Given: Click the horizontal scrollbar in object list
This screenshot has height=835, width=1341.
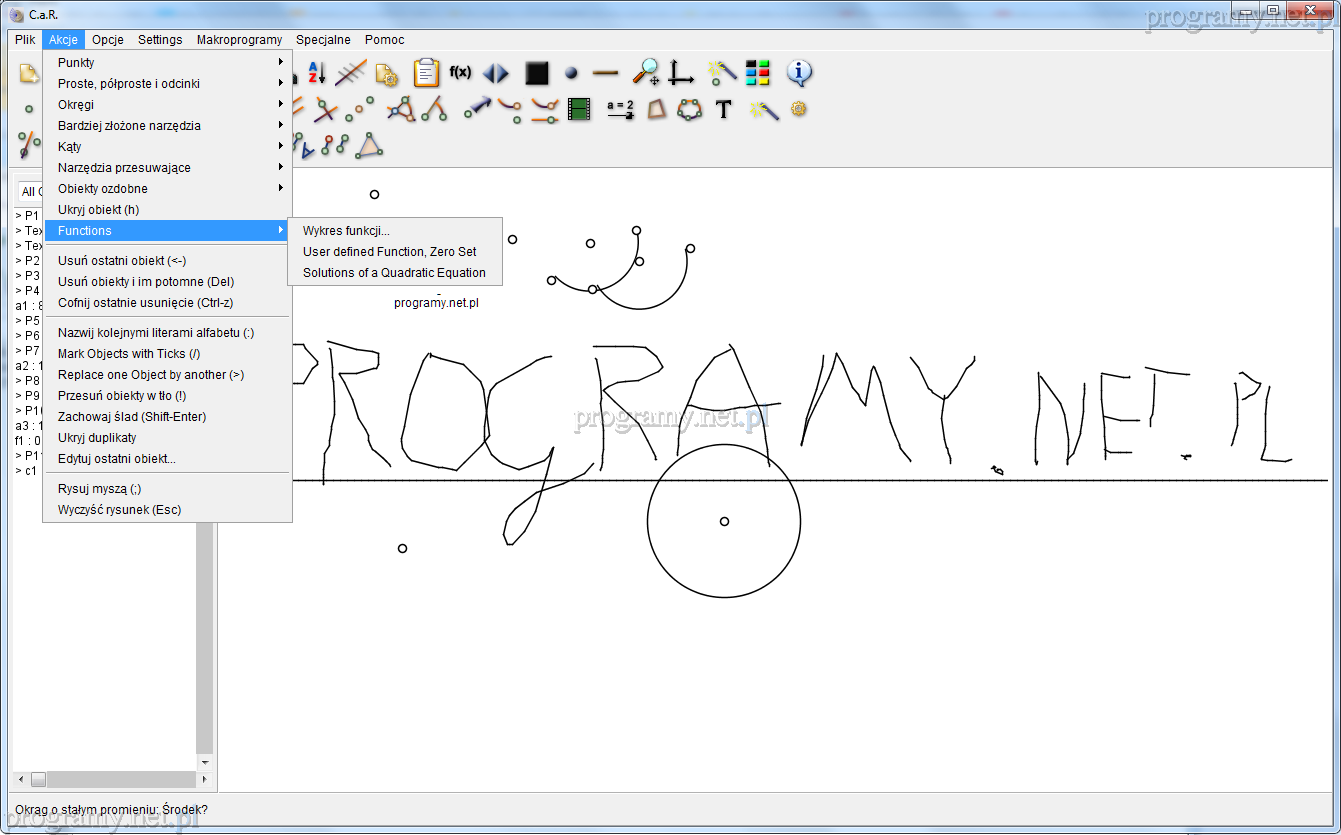Looking at the screenshot, I should pos(110,779).
